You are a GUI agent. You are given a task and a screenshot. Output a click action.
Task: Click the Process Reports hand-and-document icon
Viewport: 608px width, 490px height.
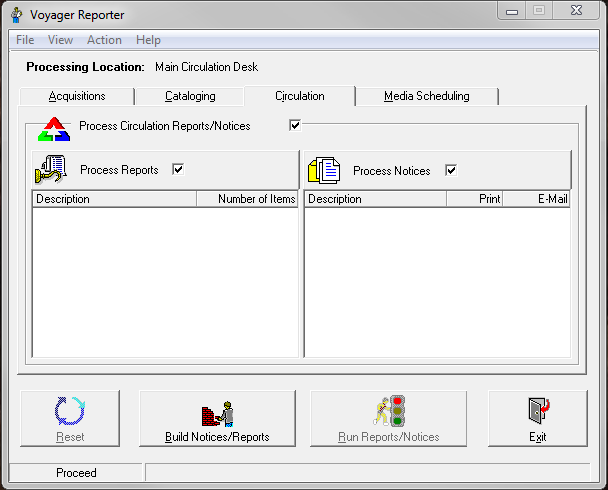(50, 170)
